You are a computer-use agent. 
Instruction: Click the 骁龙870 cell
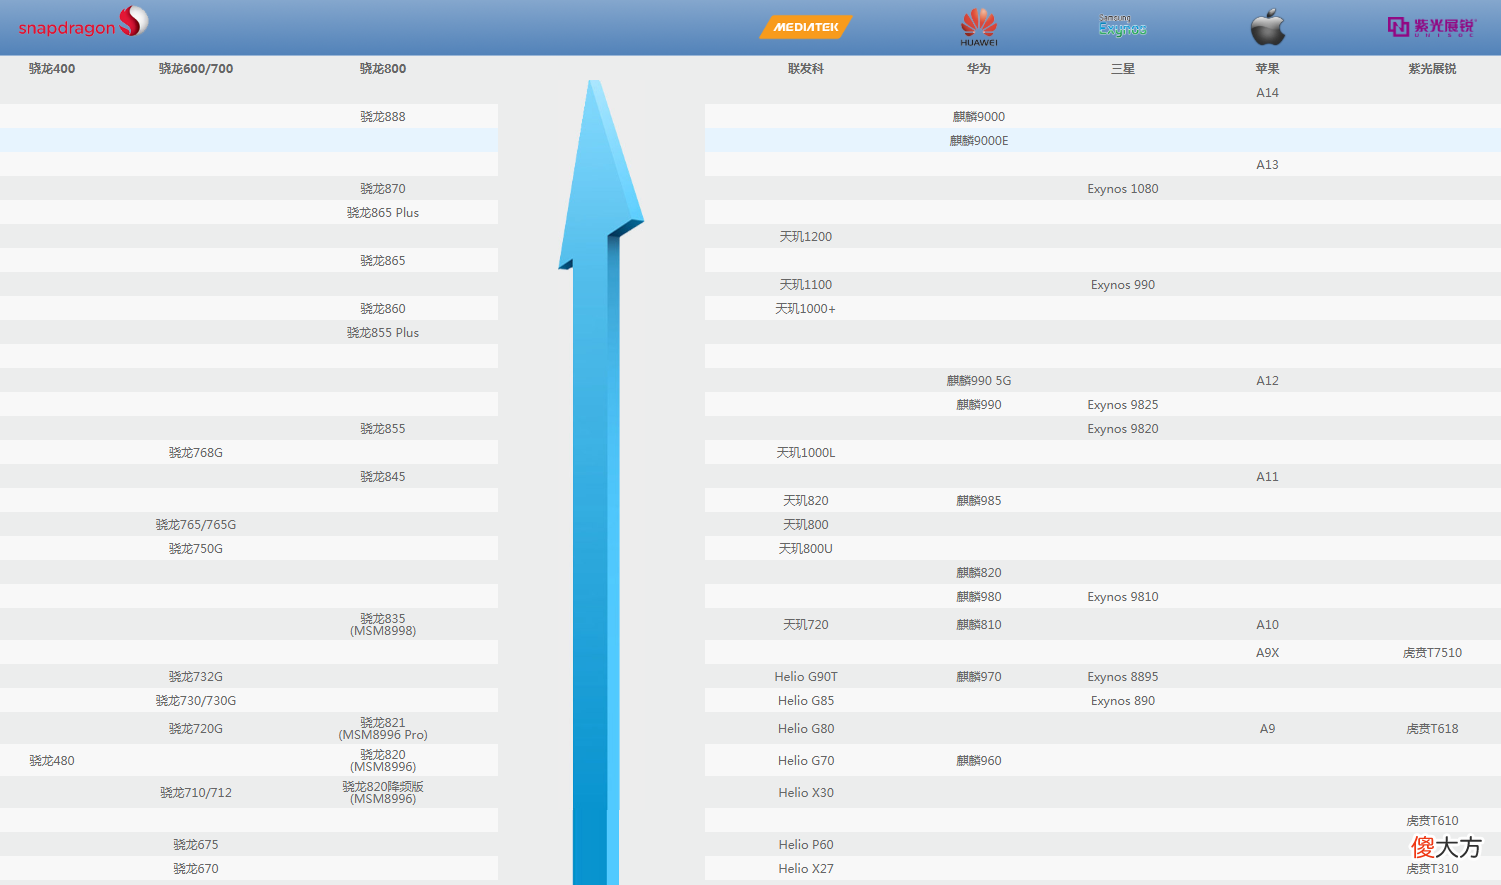click(x=383, y=189)
